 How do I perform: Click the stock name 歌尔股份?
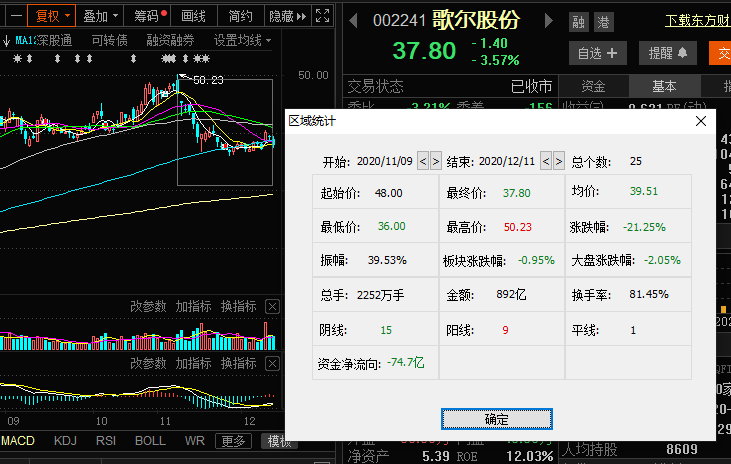(476, 20)
